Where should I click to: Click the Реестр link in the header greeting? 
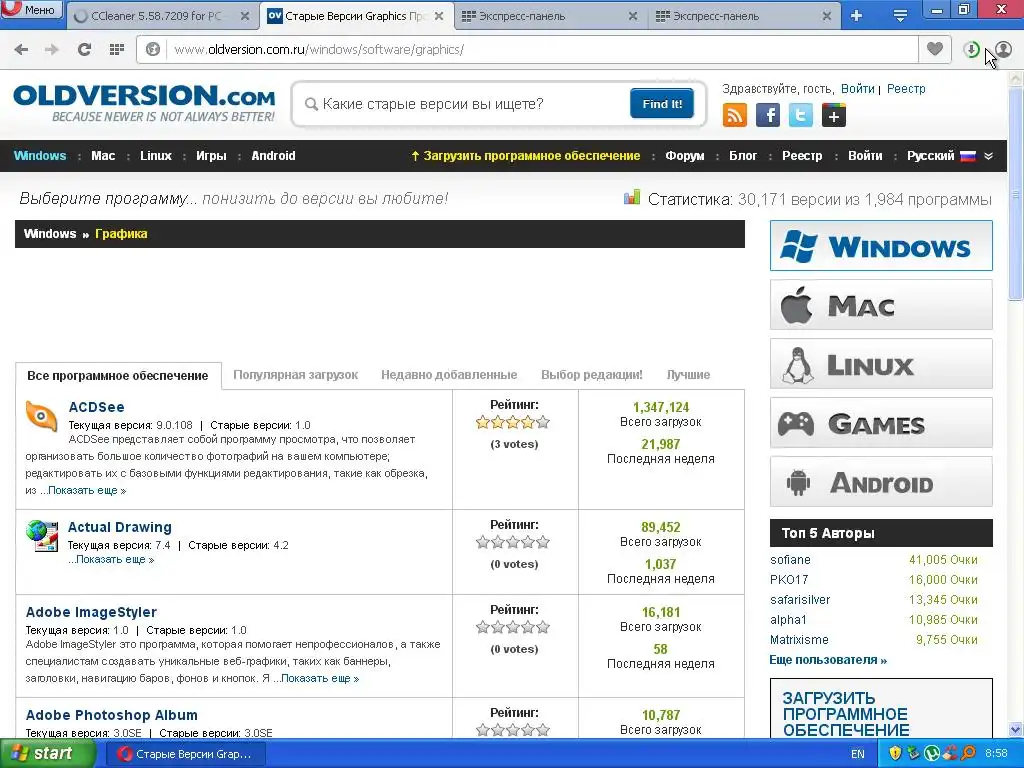point(906,89)
